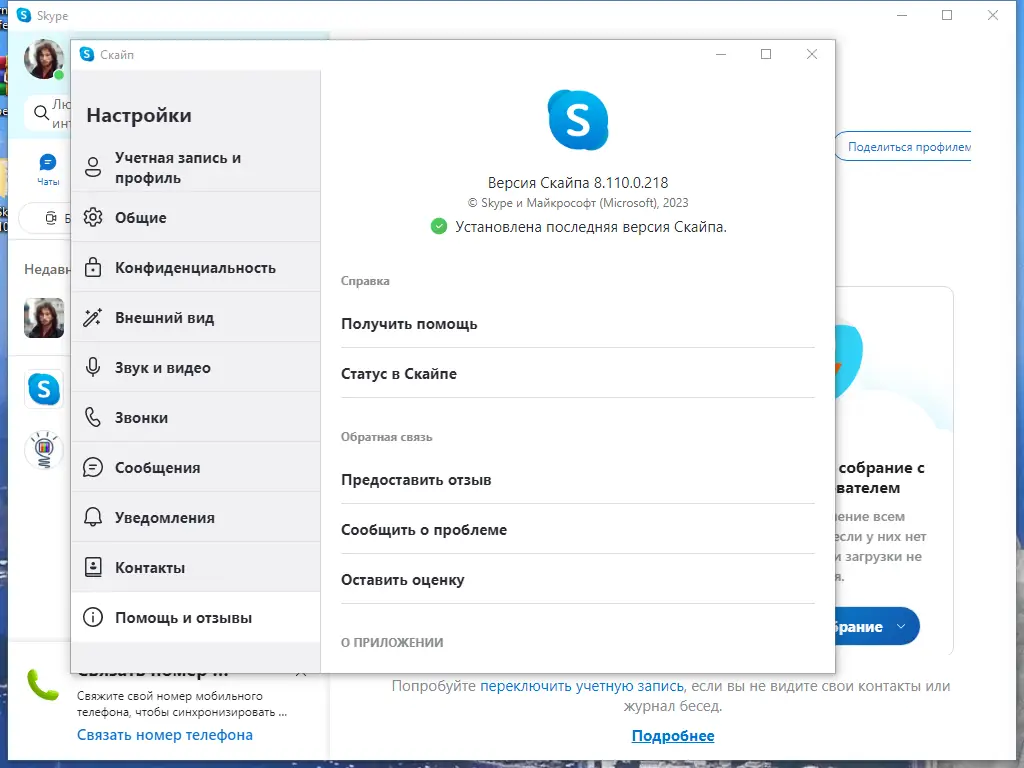Click the Версия Скайпа 8.110.0.218 text
Screen dimensions: 1024x768
[x=578, y=183]
